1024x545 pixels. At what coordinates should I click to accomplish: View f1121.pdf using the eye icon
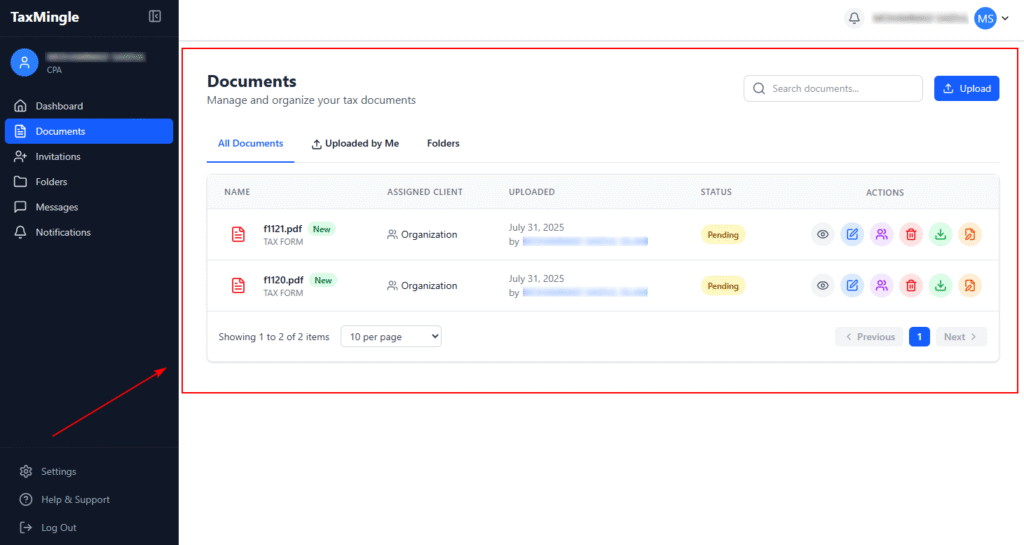(x=822, y=235)
